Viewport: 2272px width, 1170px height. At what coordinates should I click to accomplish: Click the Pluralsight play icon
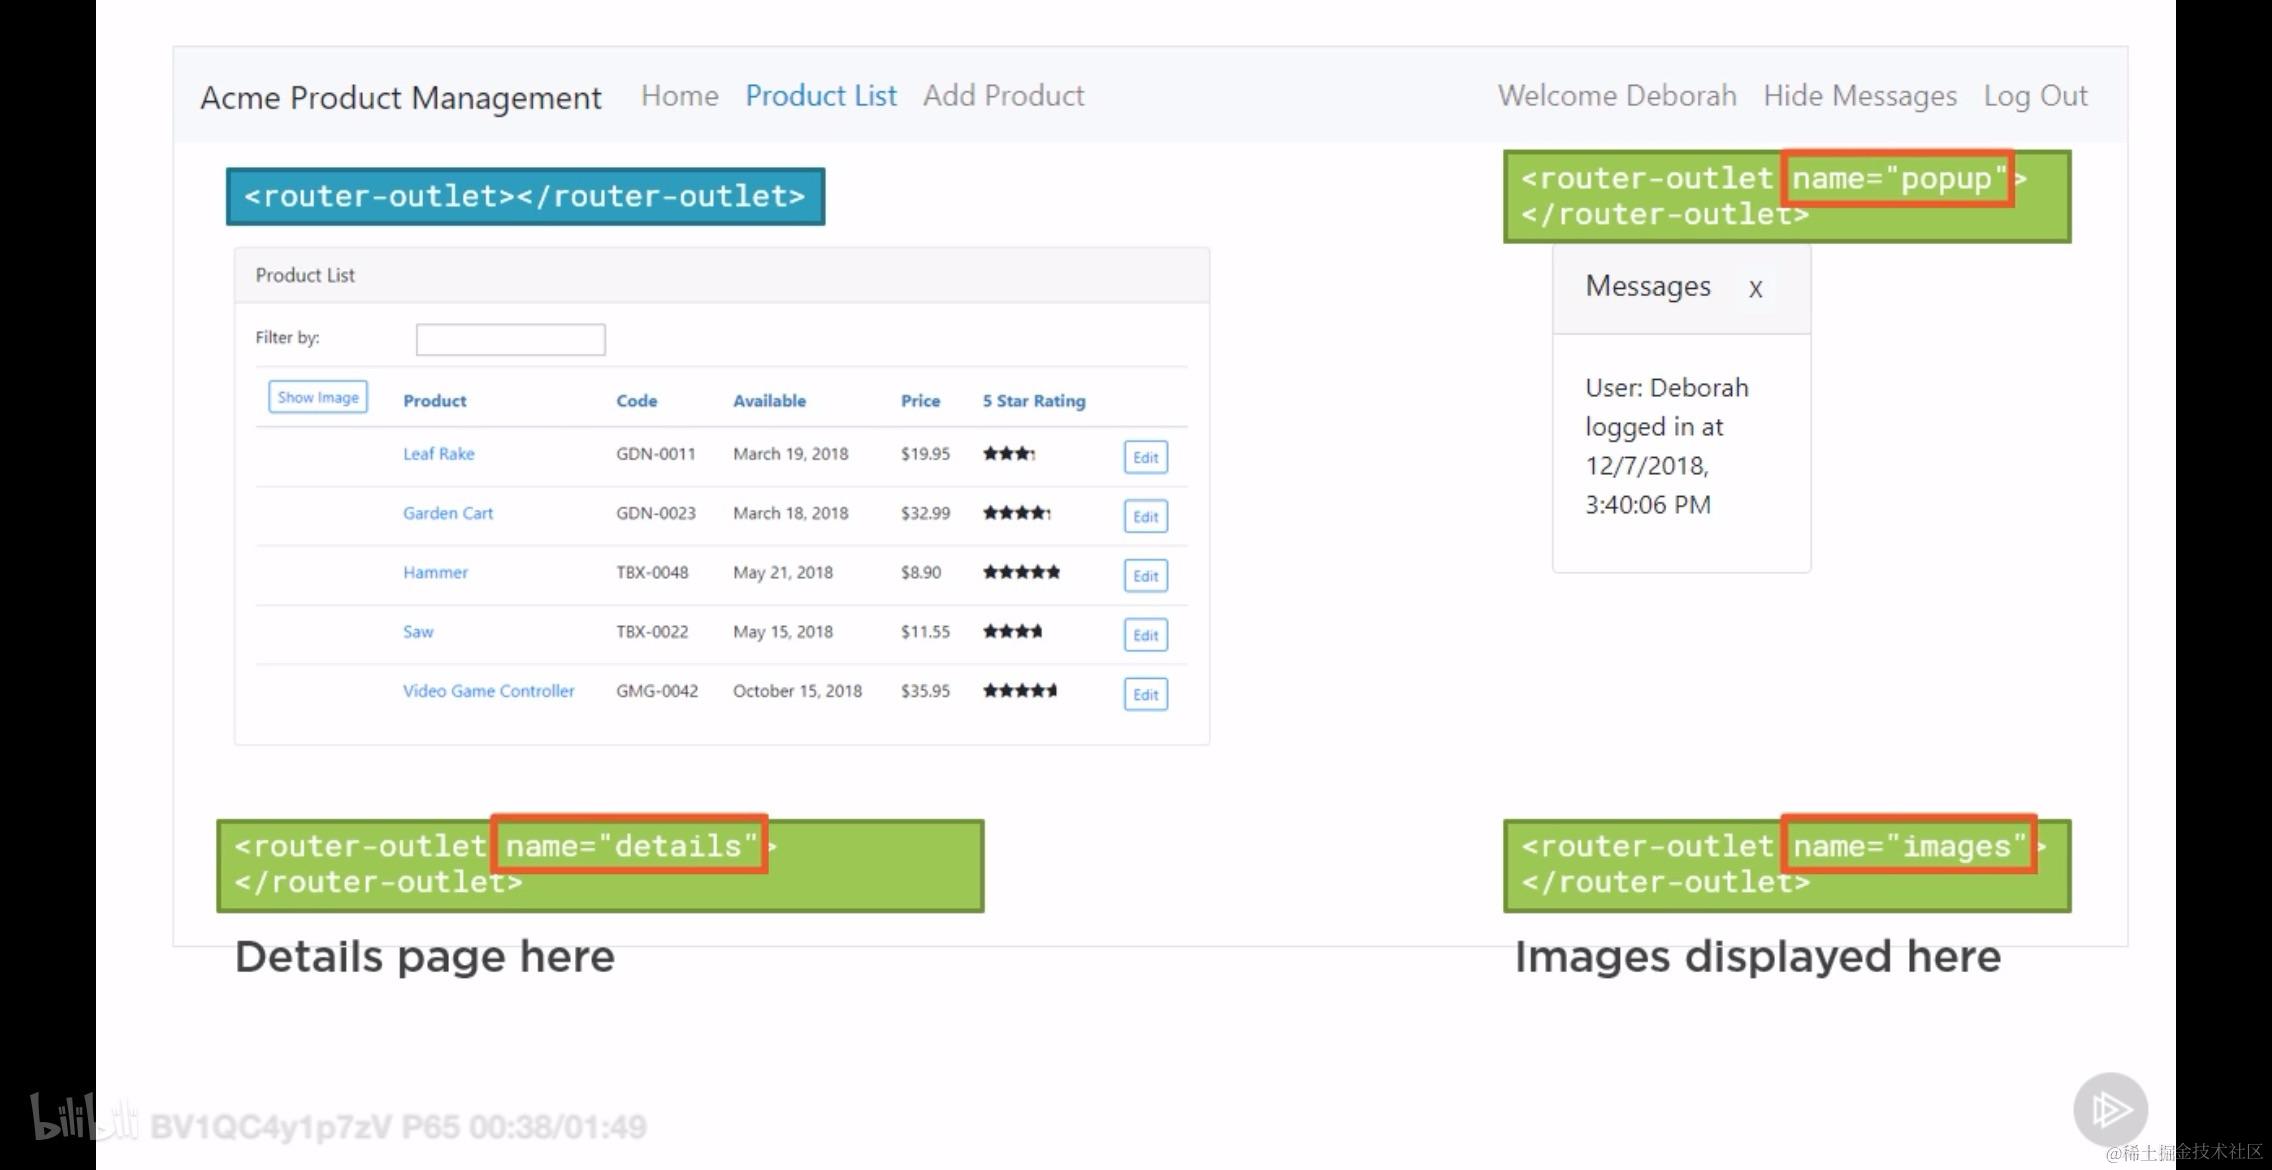point(2110,1109)
